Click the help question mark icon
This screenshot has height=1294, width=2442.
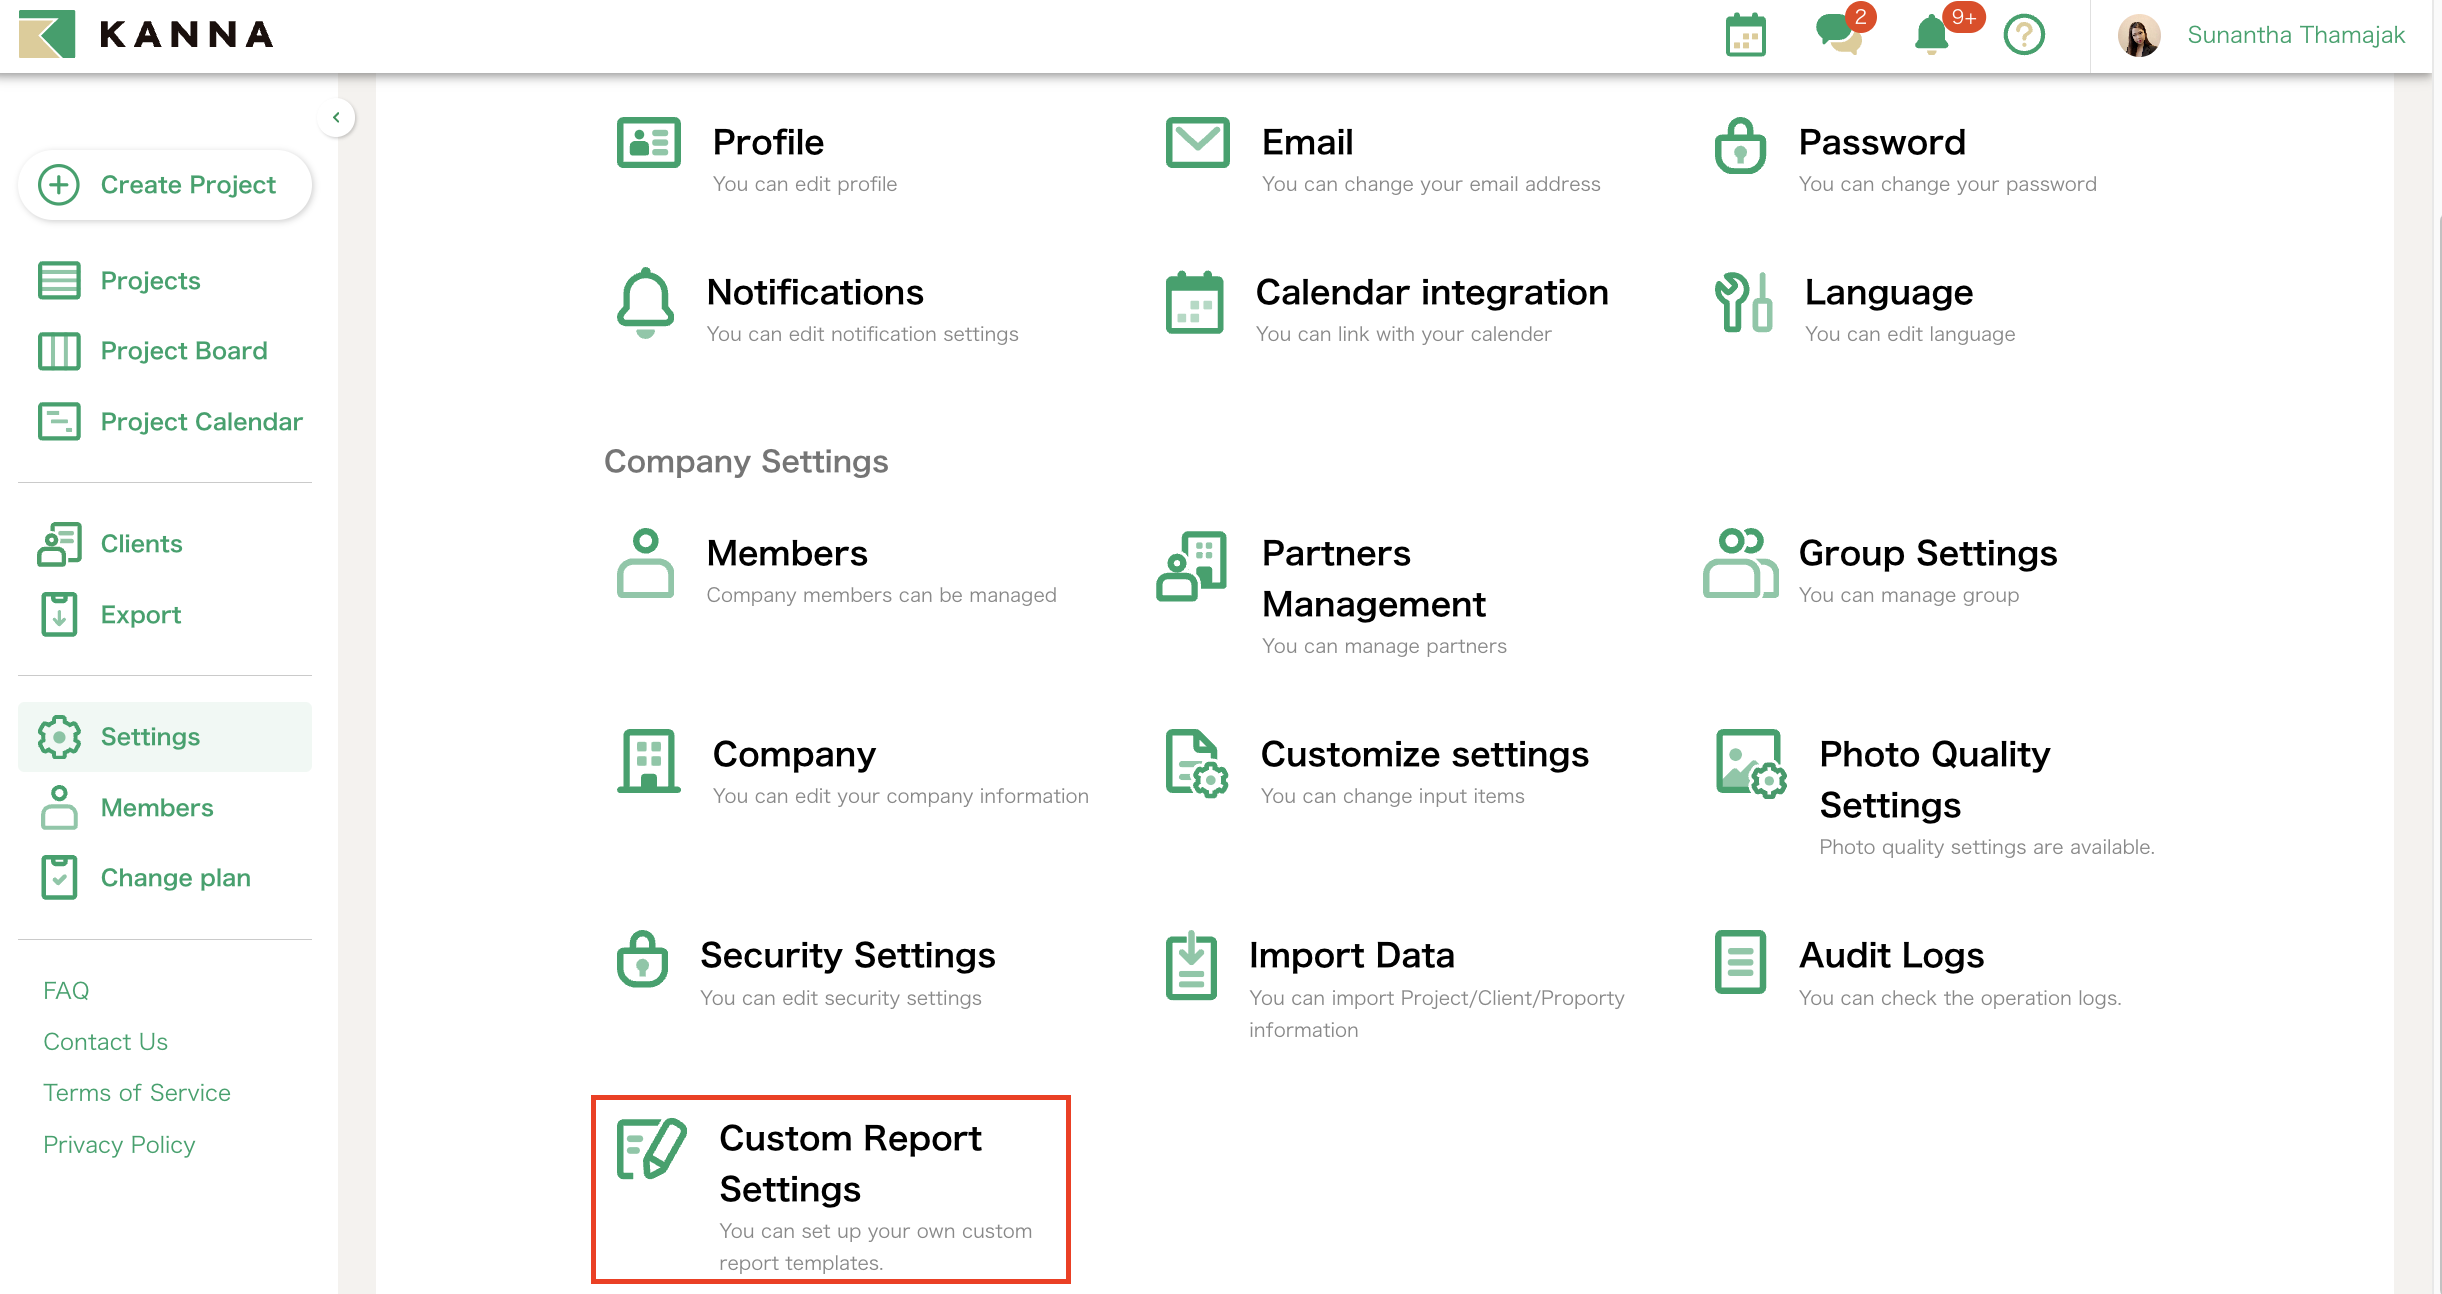tap(2024, 36)
